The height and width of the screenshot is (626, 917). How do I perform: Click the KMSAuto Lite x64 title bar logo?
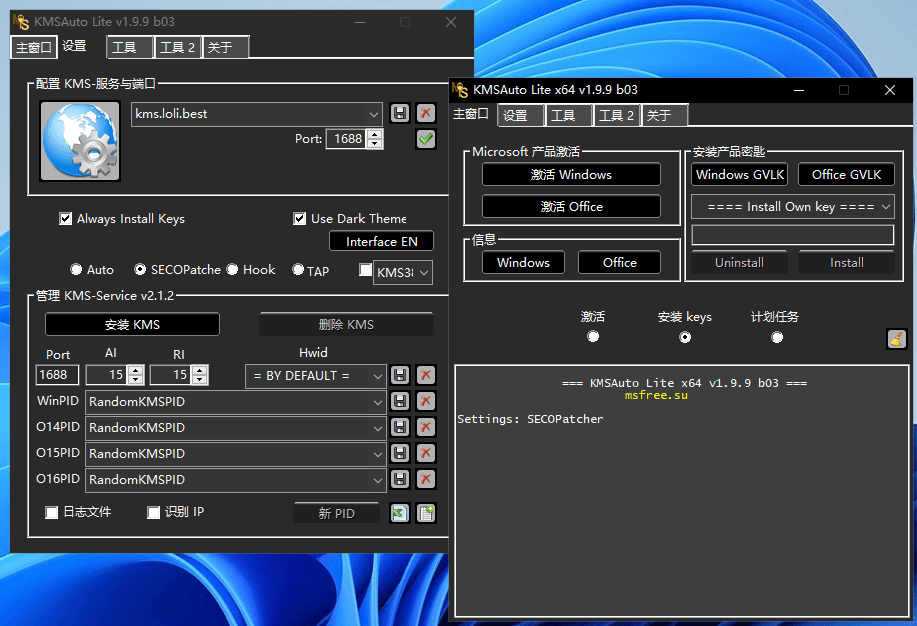pyautogui.click(x=460, y=90)
